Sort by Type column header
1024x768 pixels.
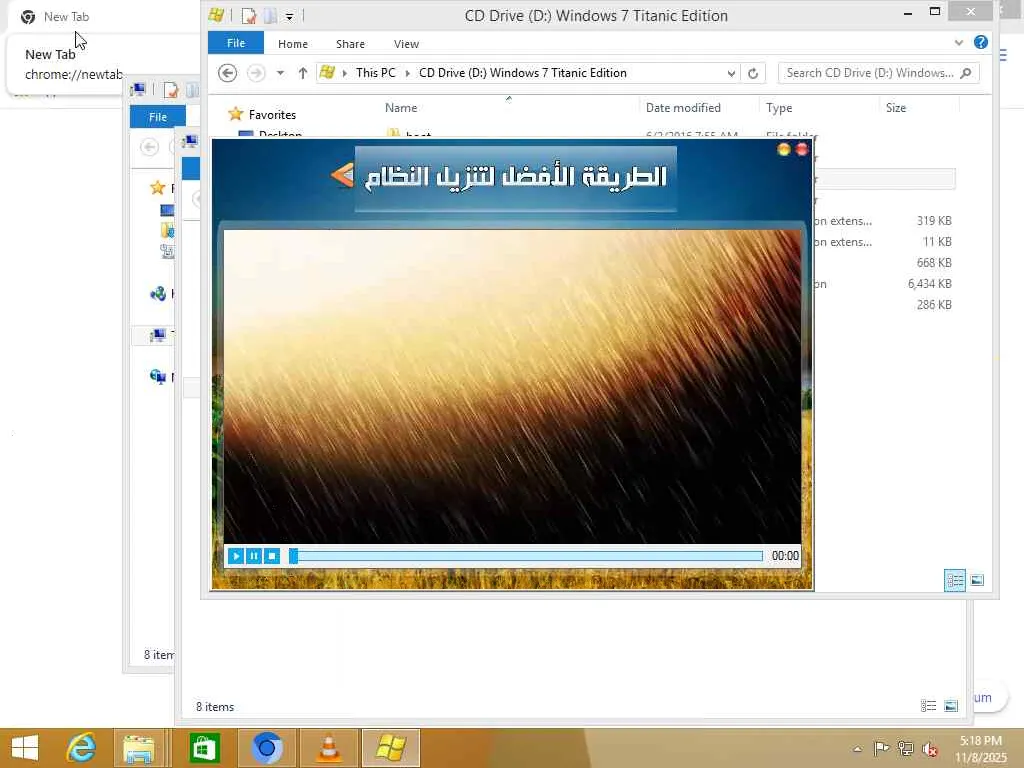coord(779,108)
